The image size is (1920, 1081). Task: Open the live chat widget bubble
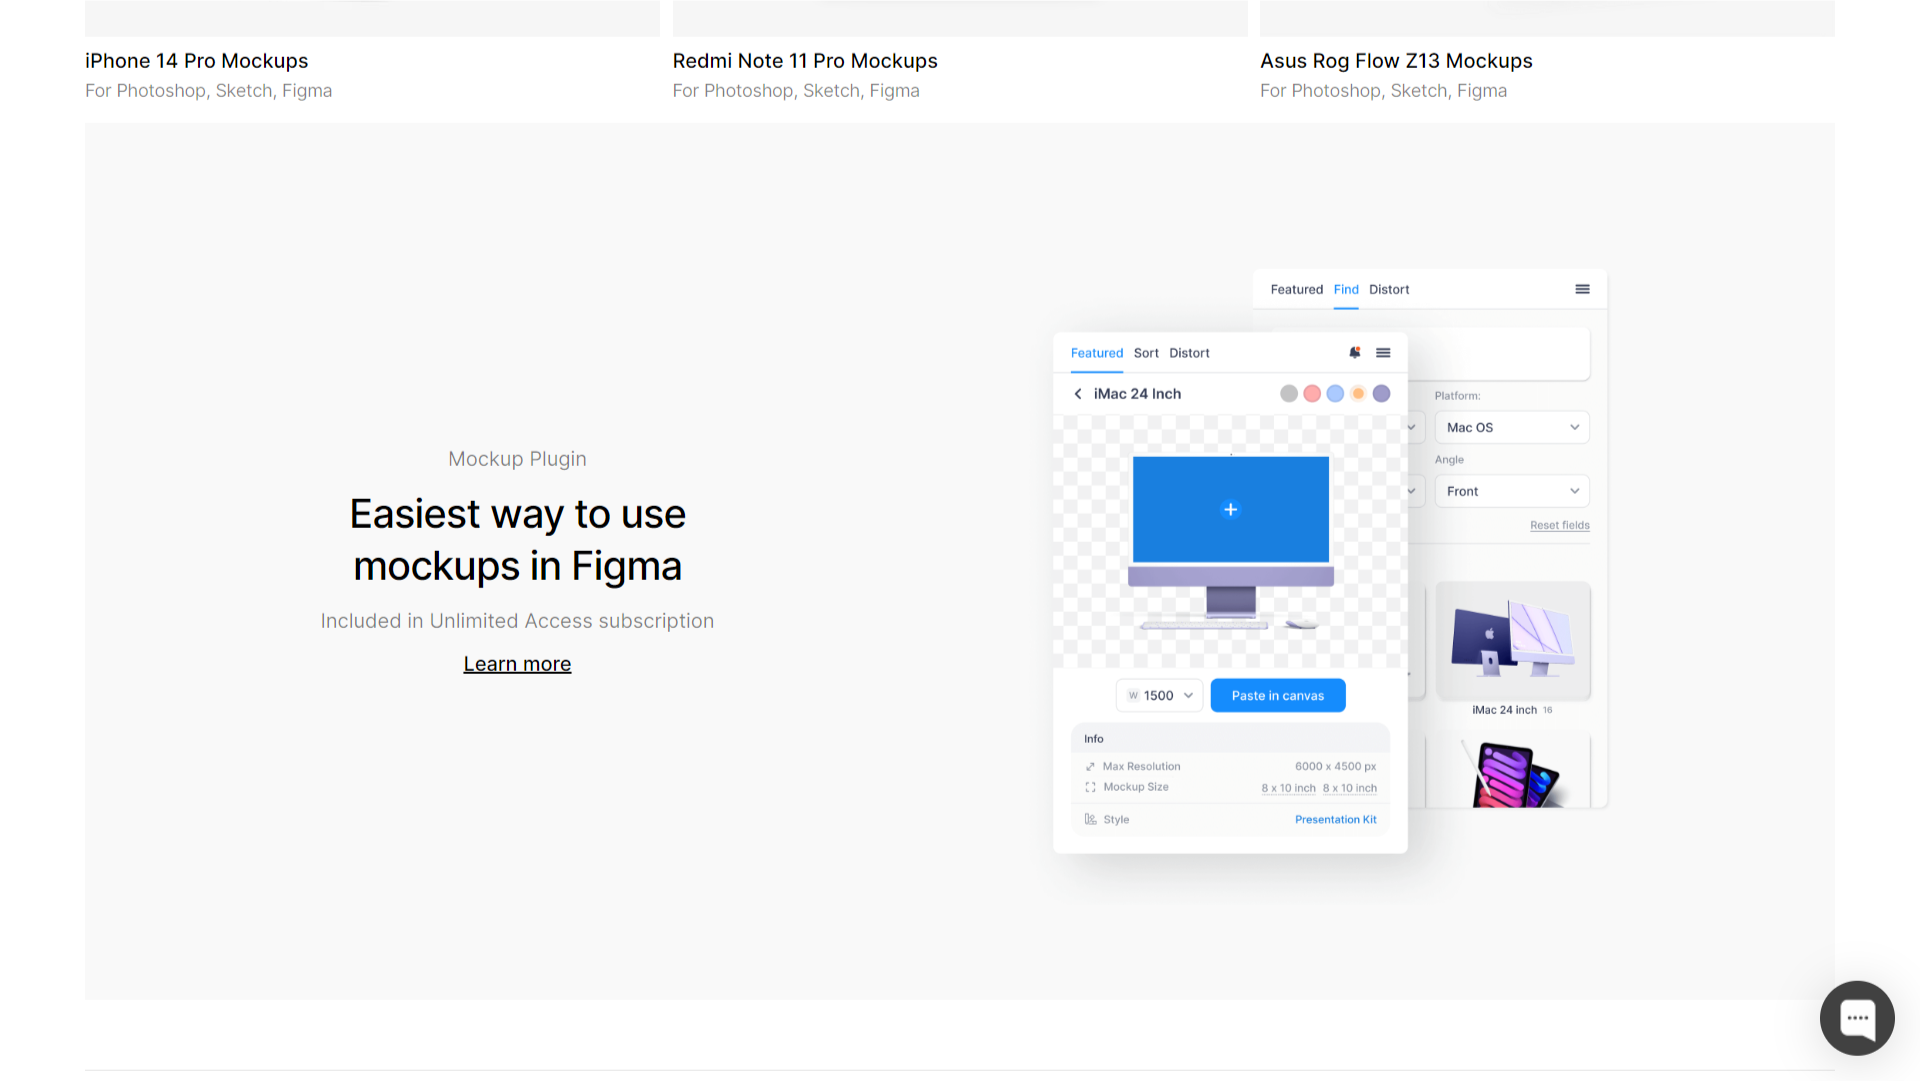(1857, 1018)
